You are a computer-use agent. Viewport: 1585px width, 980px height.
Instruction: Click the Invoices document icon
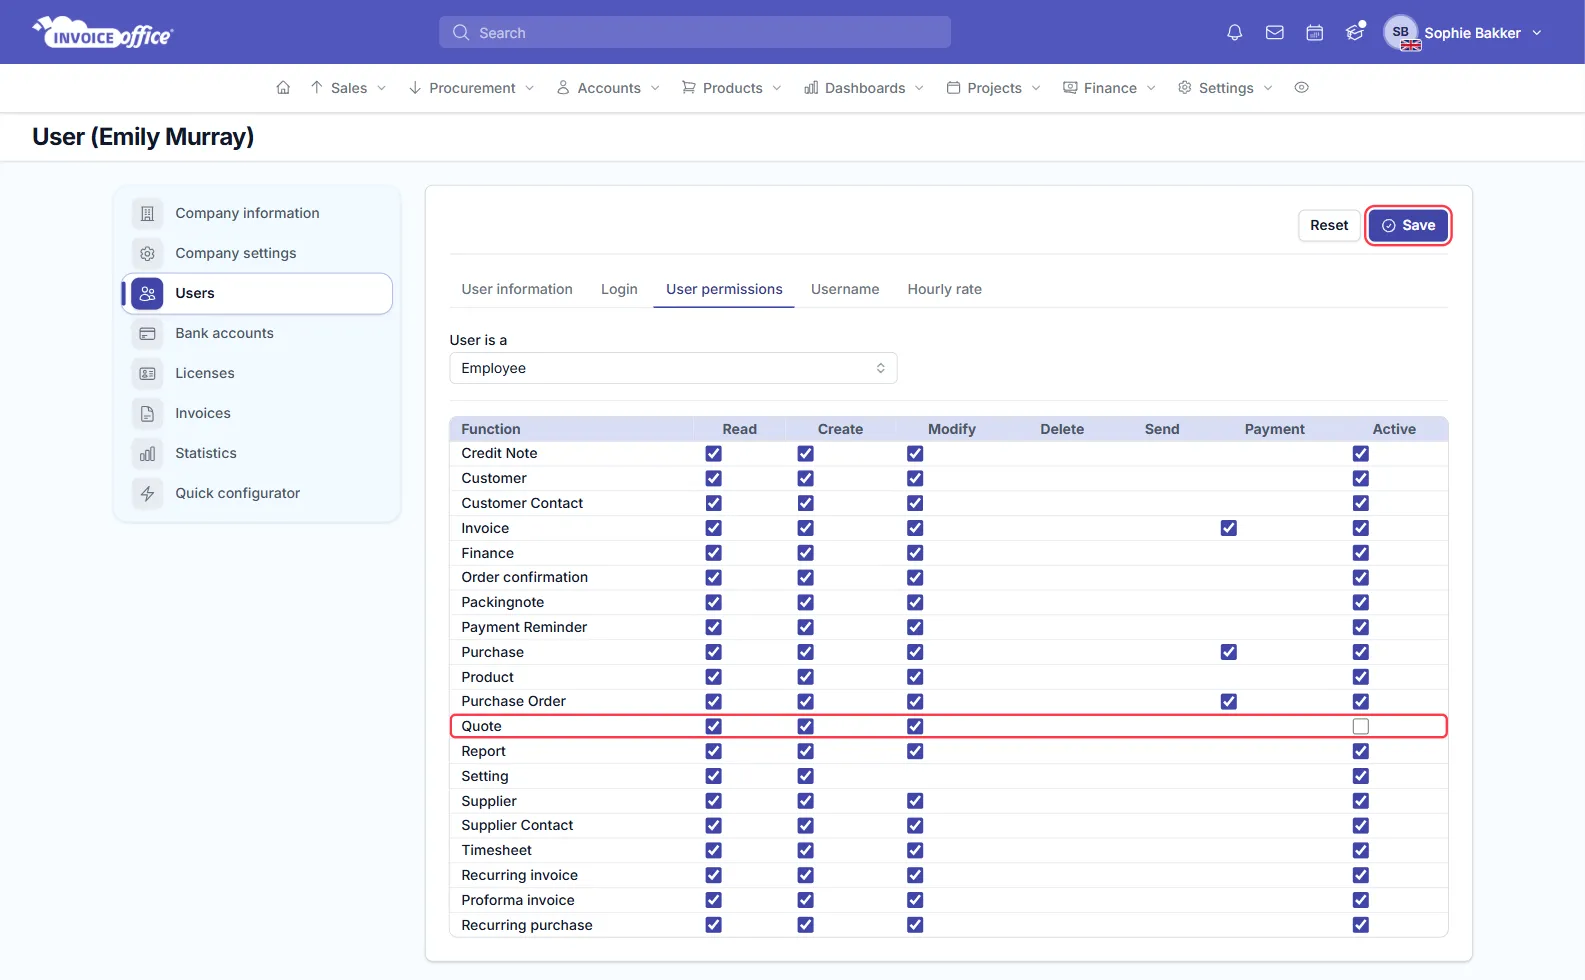147,413
